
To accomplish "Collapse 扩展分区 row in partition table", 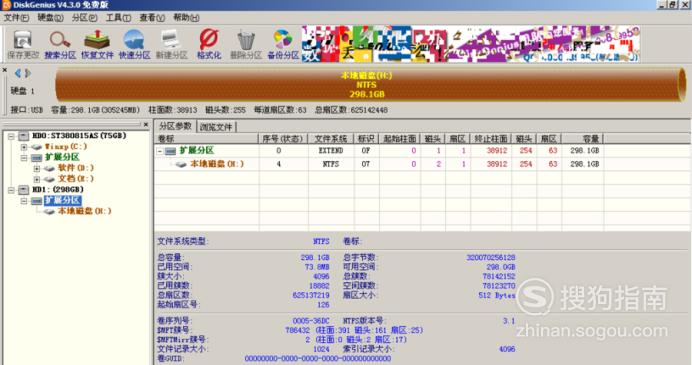I will click(x=160, y=151).
